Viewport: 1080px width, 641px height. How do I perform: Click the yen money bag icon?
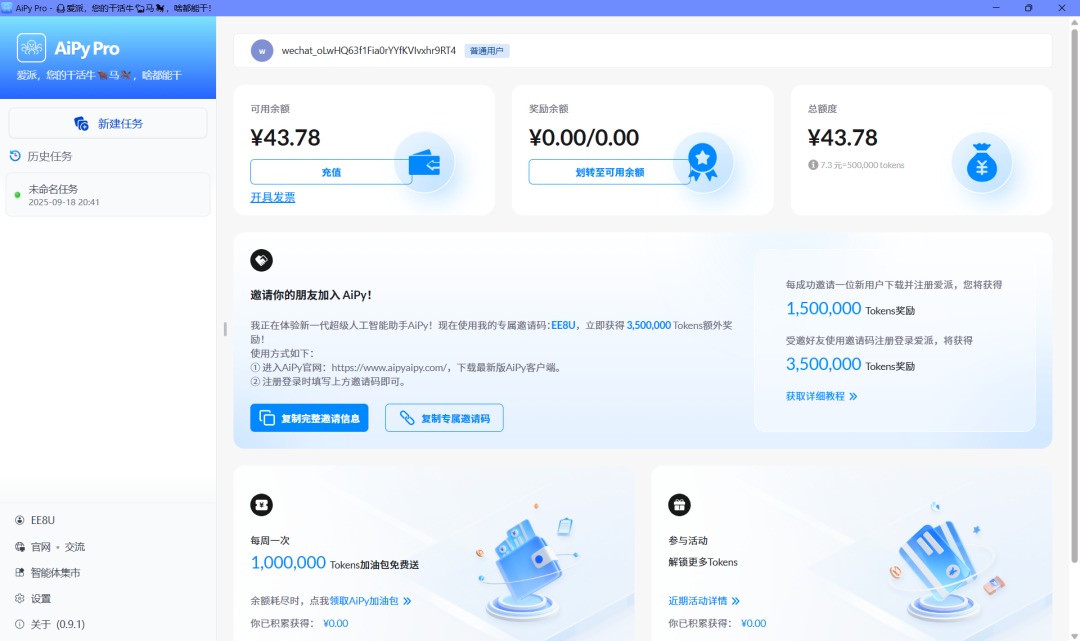coord(982,162)
